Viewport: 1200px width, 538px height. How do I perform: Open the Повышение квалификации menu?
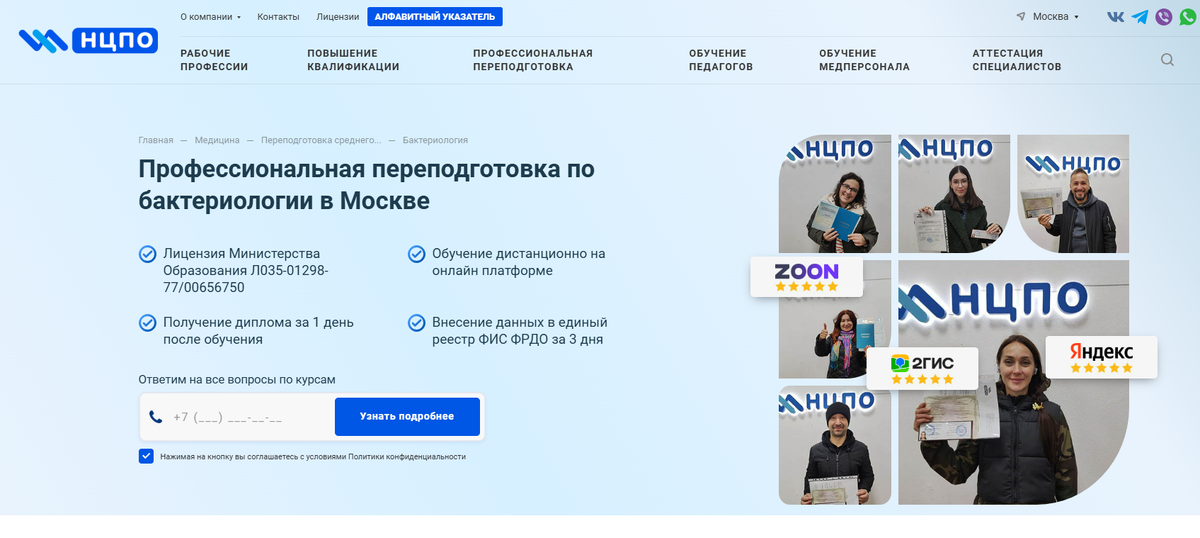tap(353, 60)
